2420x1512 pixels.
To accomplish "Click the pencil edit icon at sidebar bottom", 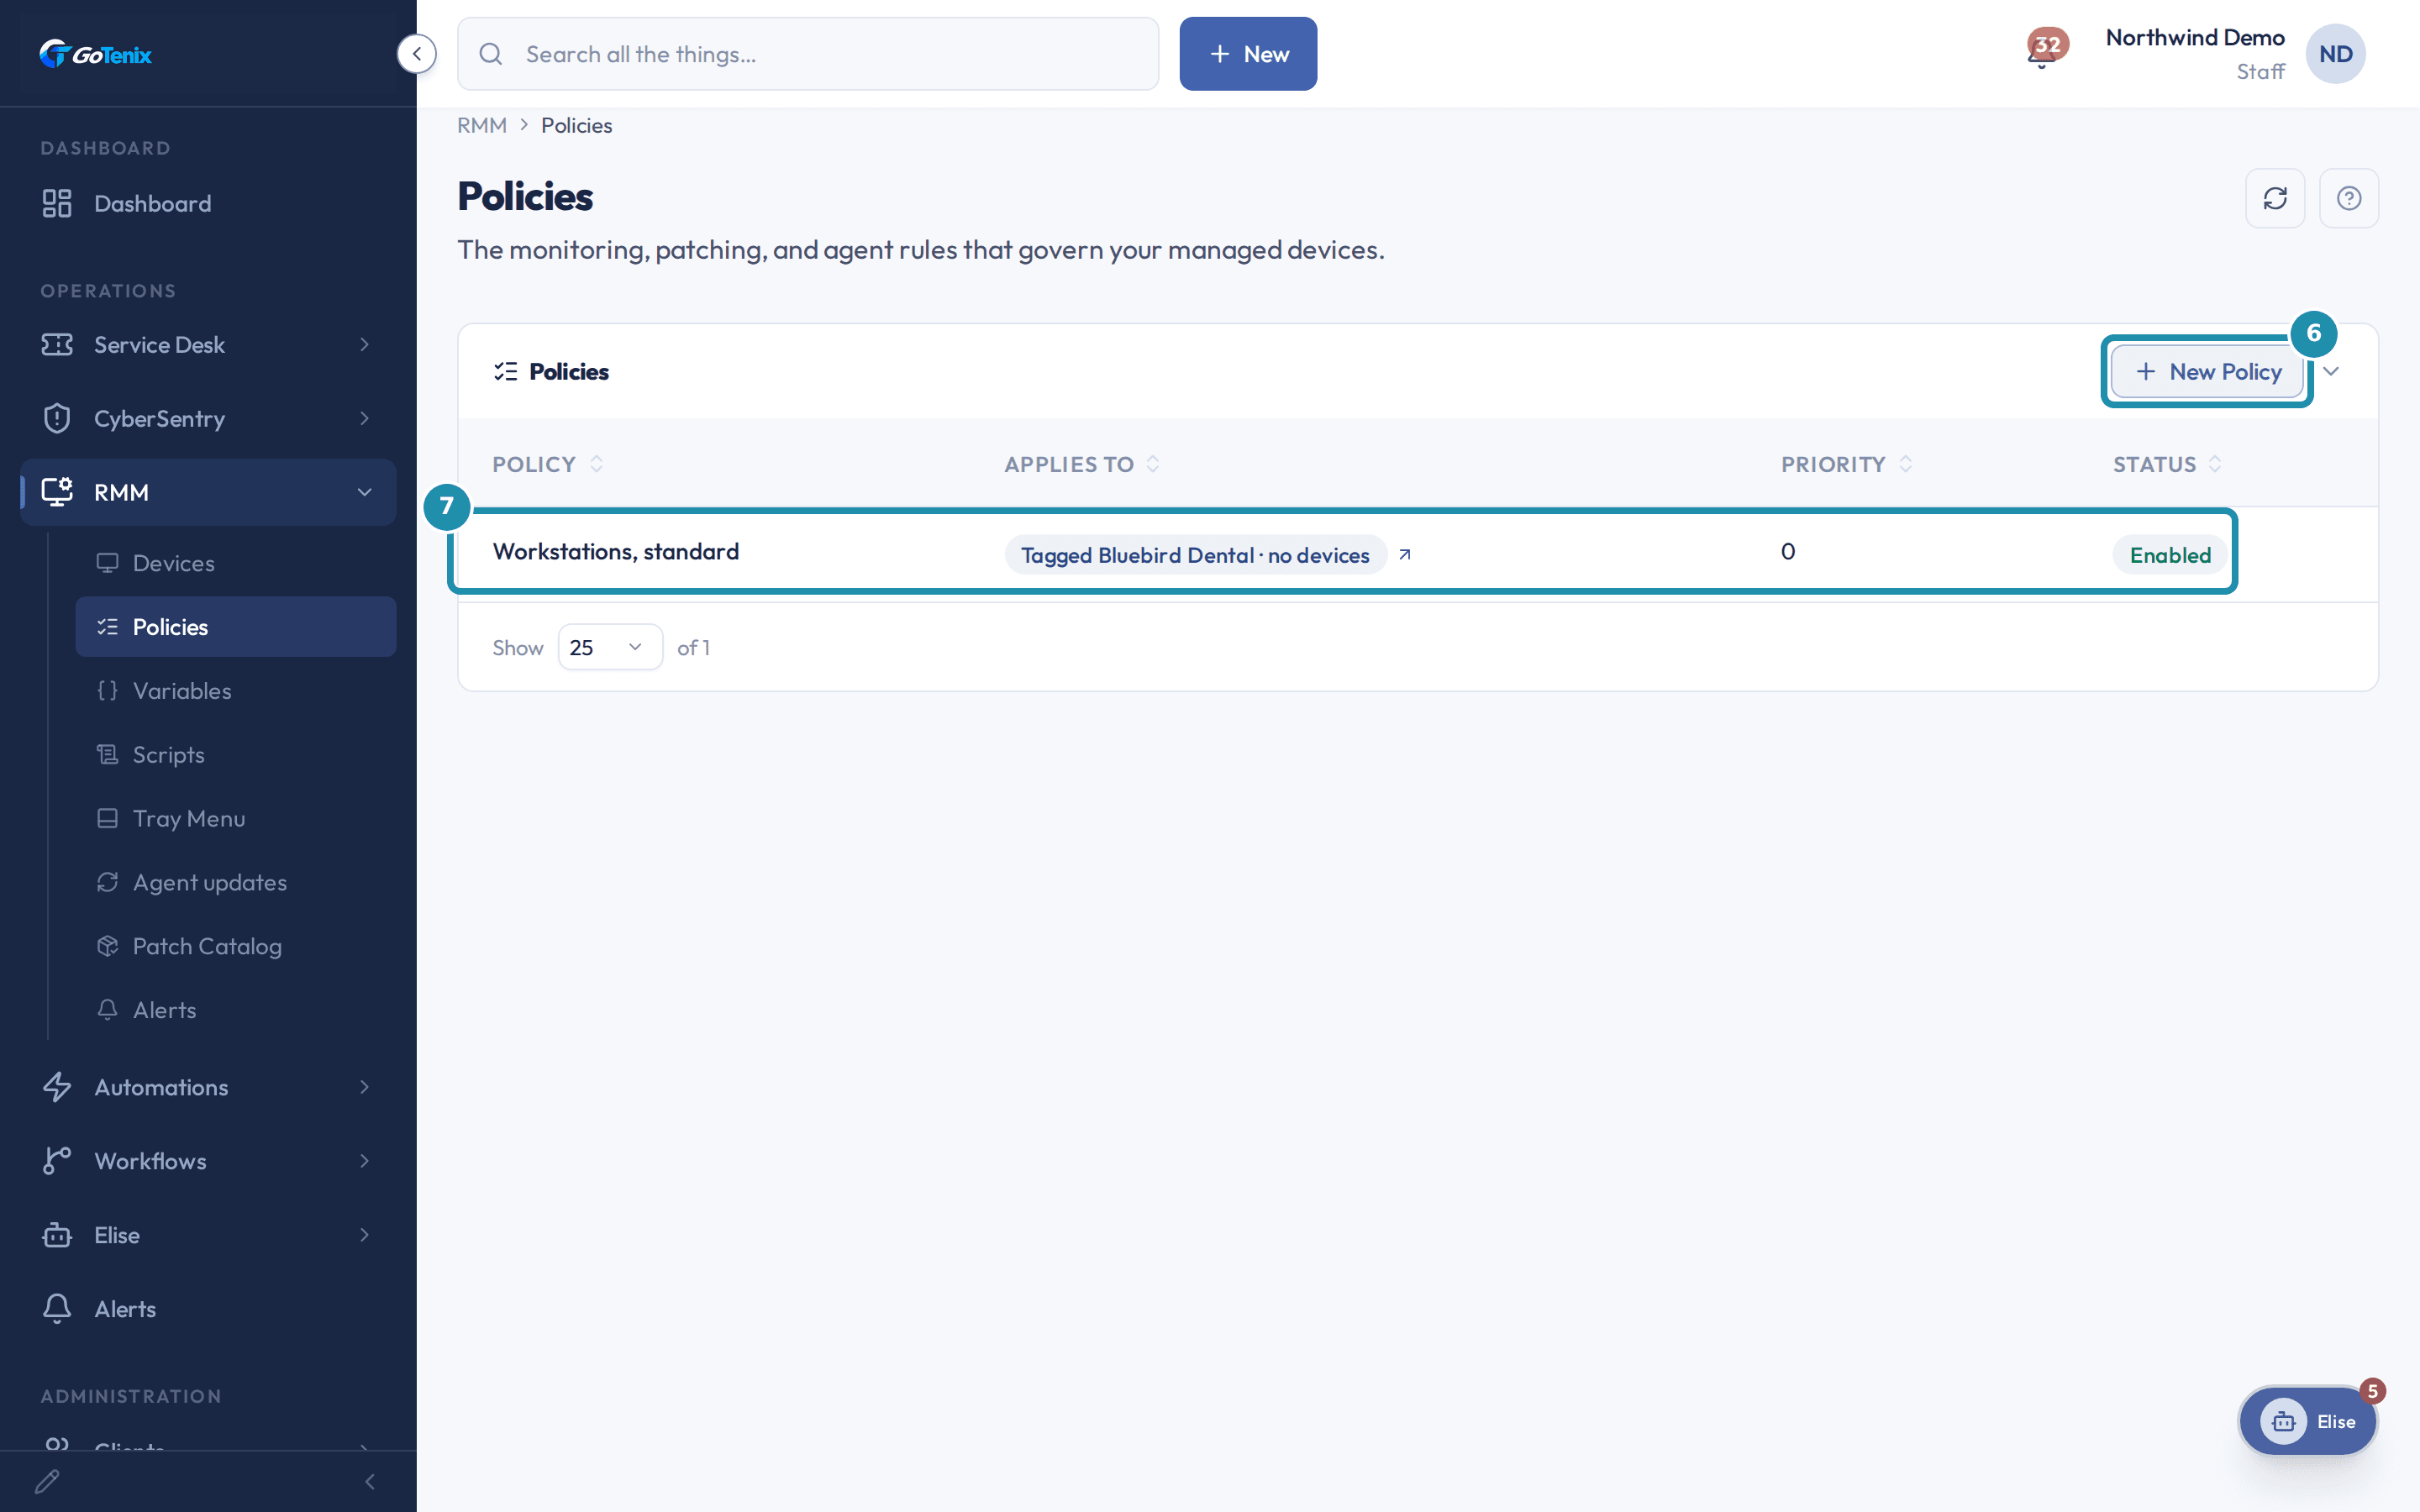I will pos(47,1481).
